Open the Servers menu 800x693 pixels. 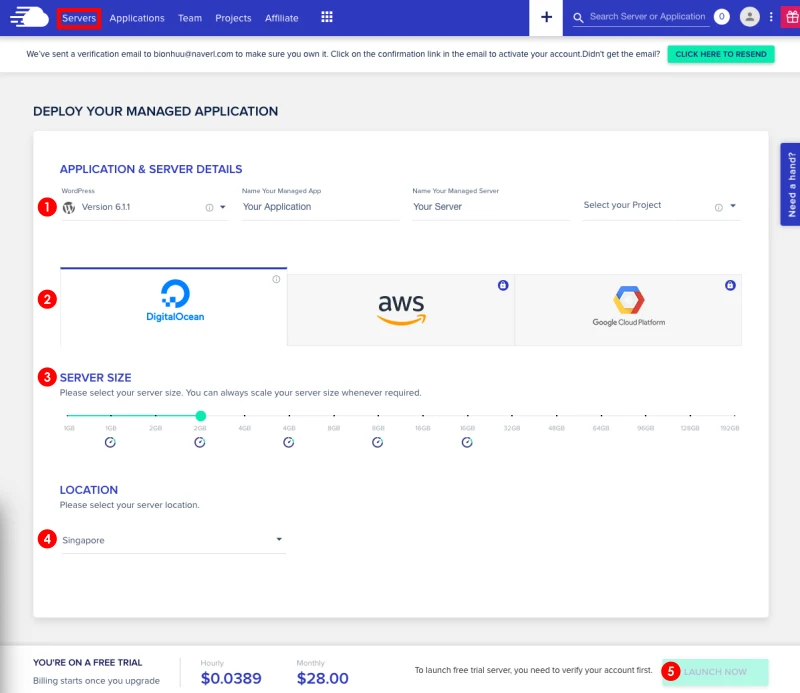(79, 18)
